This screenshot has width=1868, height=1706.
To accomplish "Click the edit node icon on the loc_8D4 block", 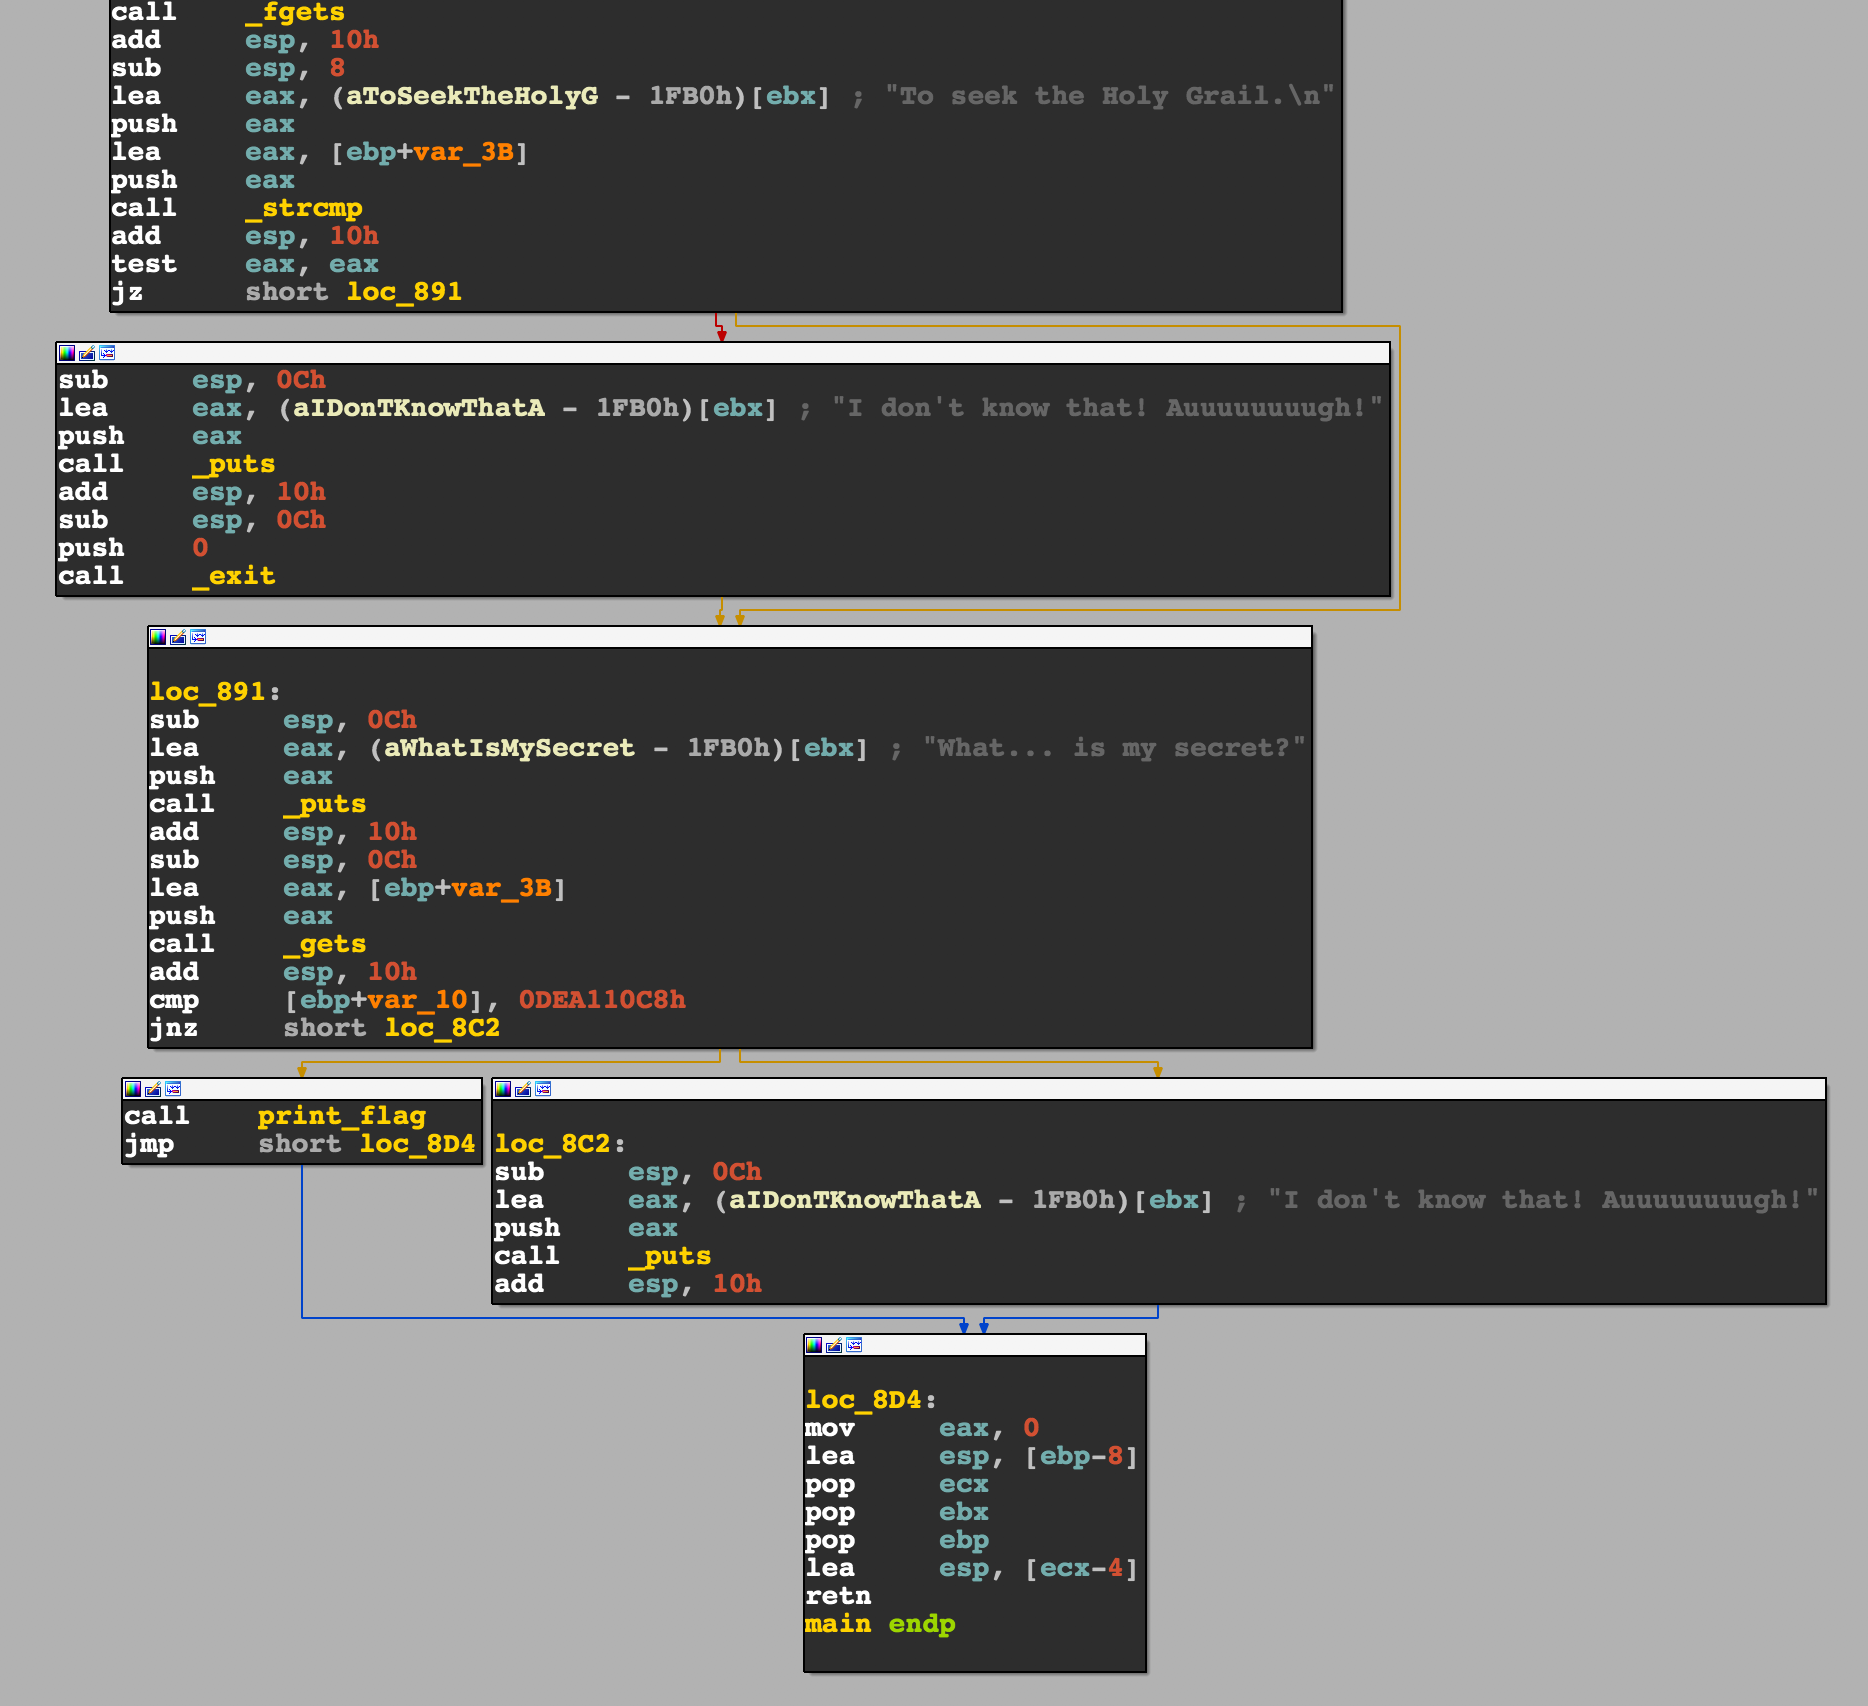I will click(834, 1345).
